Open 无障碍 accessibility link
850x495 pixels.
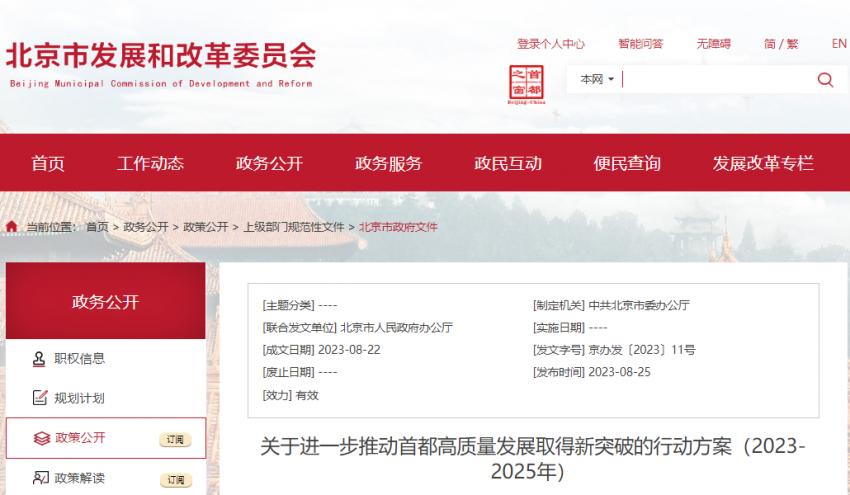(x=713, y=44)
